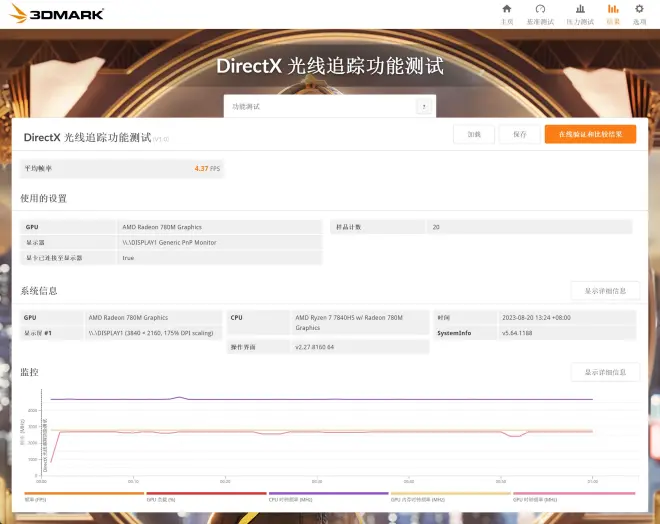Toggle the CPU 时钟频率 (MHz) legend series
Image resolution: width=660 pixels, height=524 pixels.
[x=328, y=497]
